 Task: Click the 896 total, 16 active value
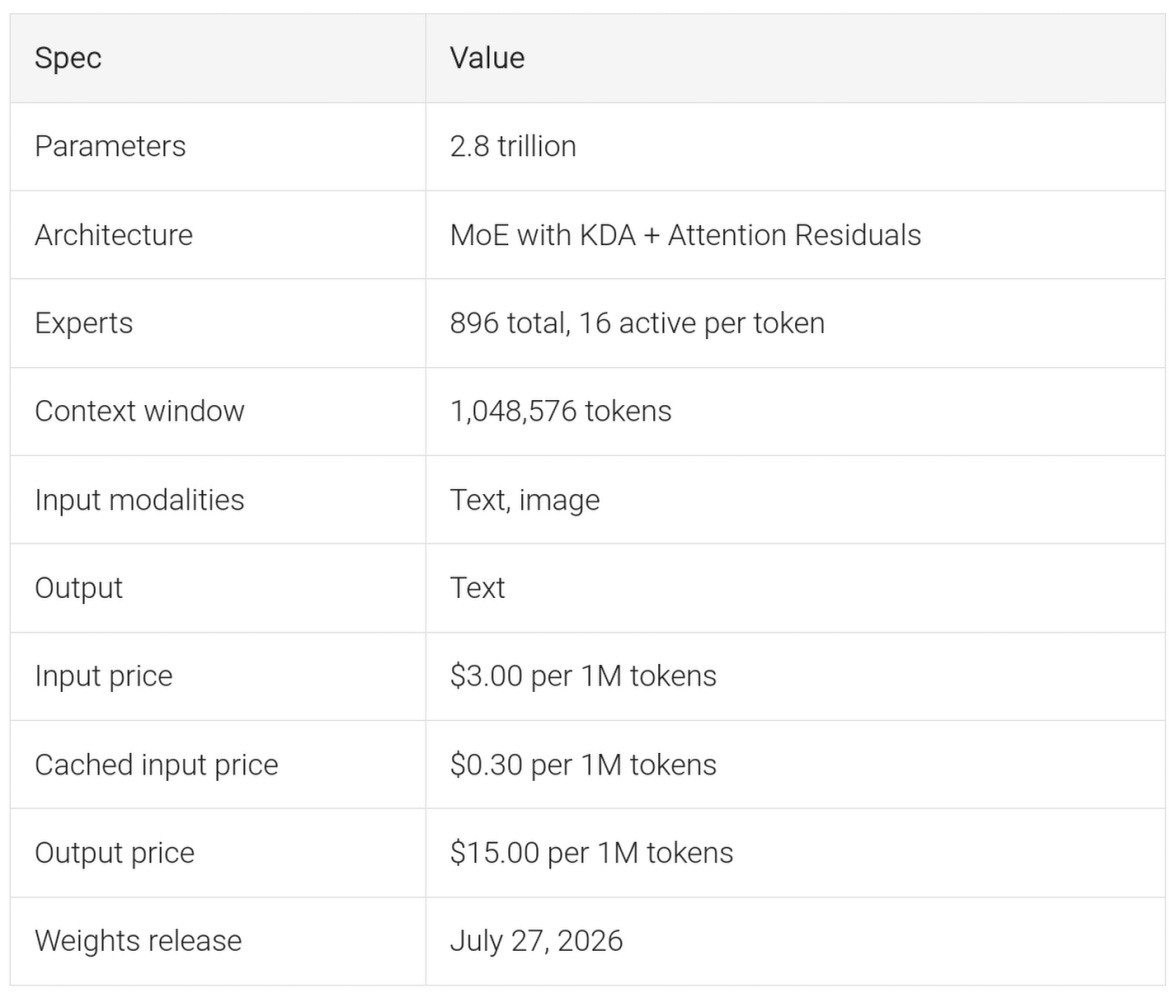pos(638,323)
